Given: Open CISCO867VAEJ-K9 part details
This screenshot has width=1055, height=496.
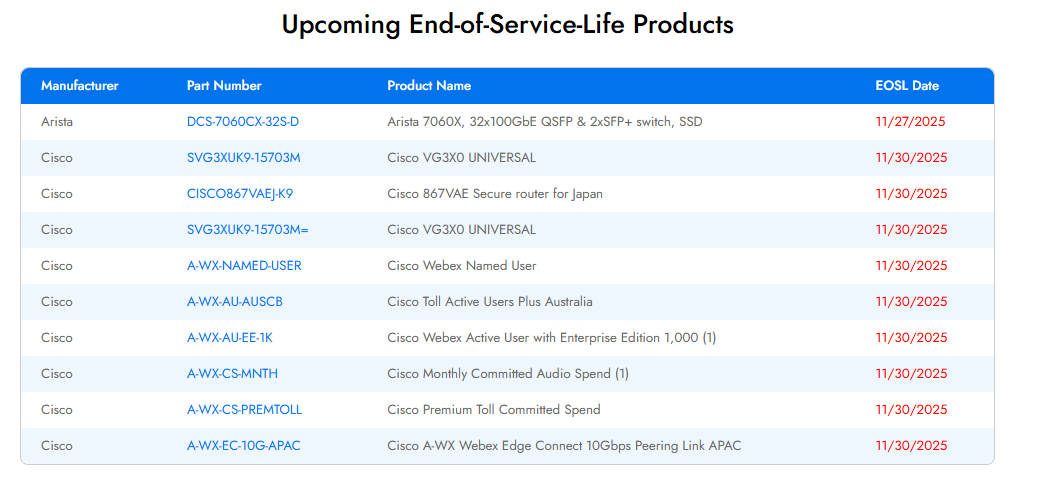Looking at the screenshot, I should (240, 194).
